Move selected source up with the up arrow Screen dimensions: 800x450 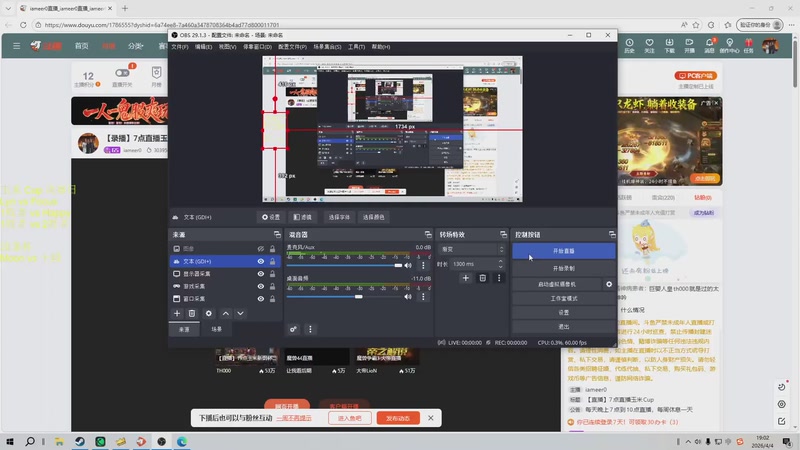(x=226, y=313)
